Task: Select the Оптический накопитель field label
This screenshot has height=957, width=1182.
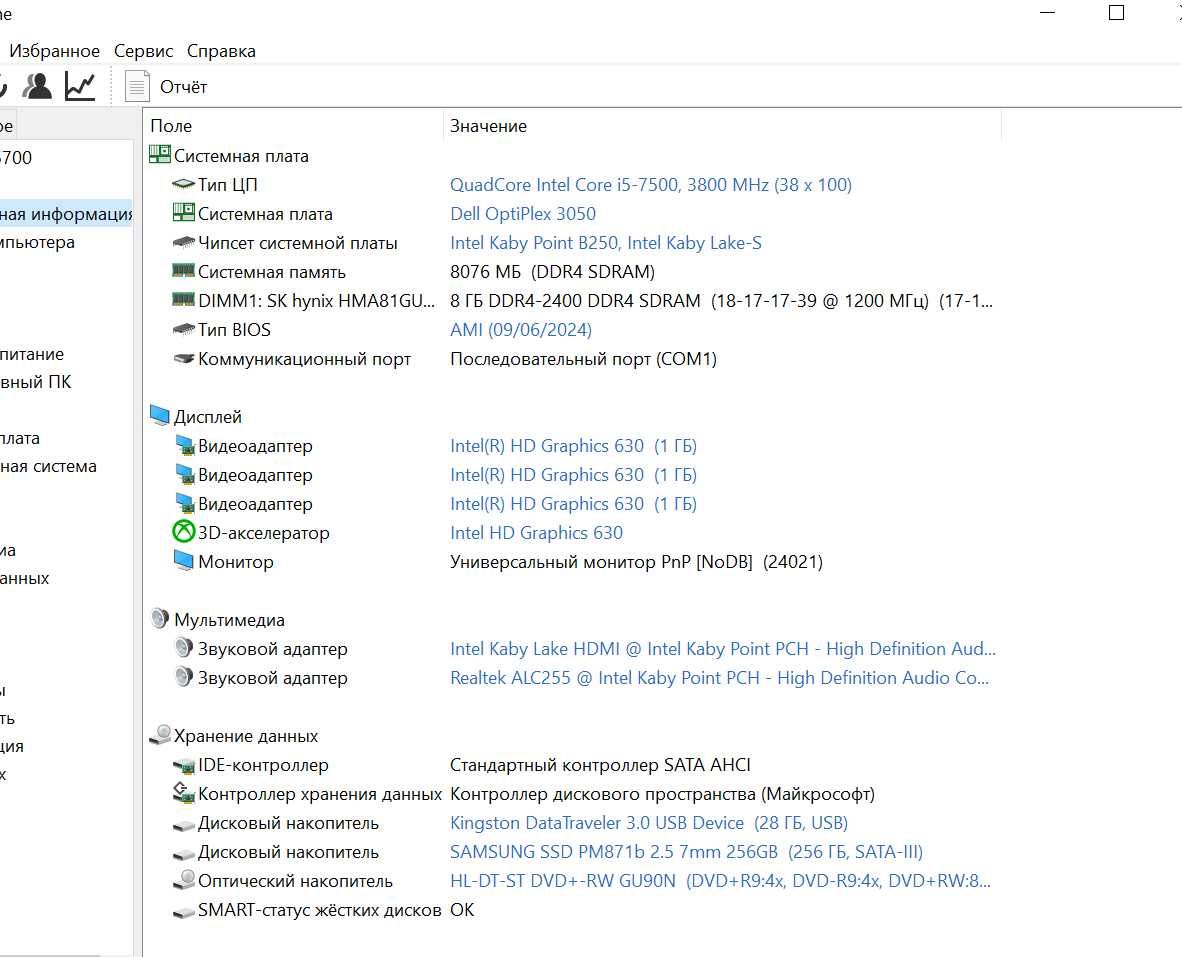Action: (x=295, y=881)
